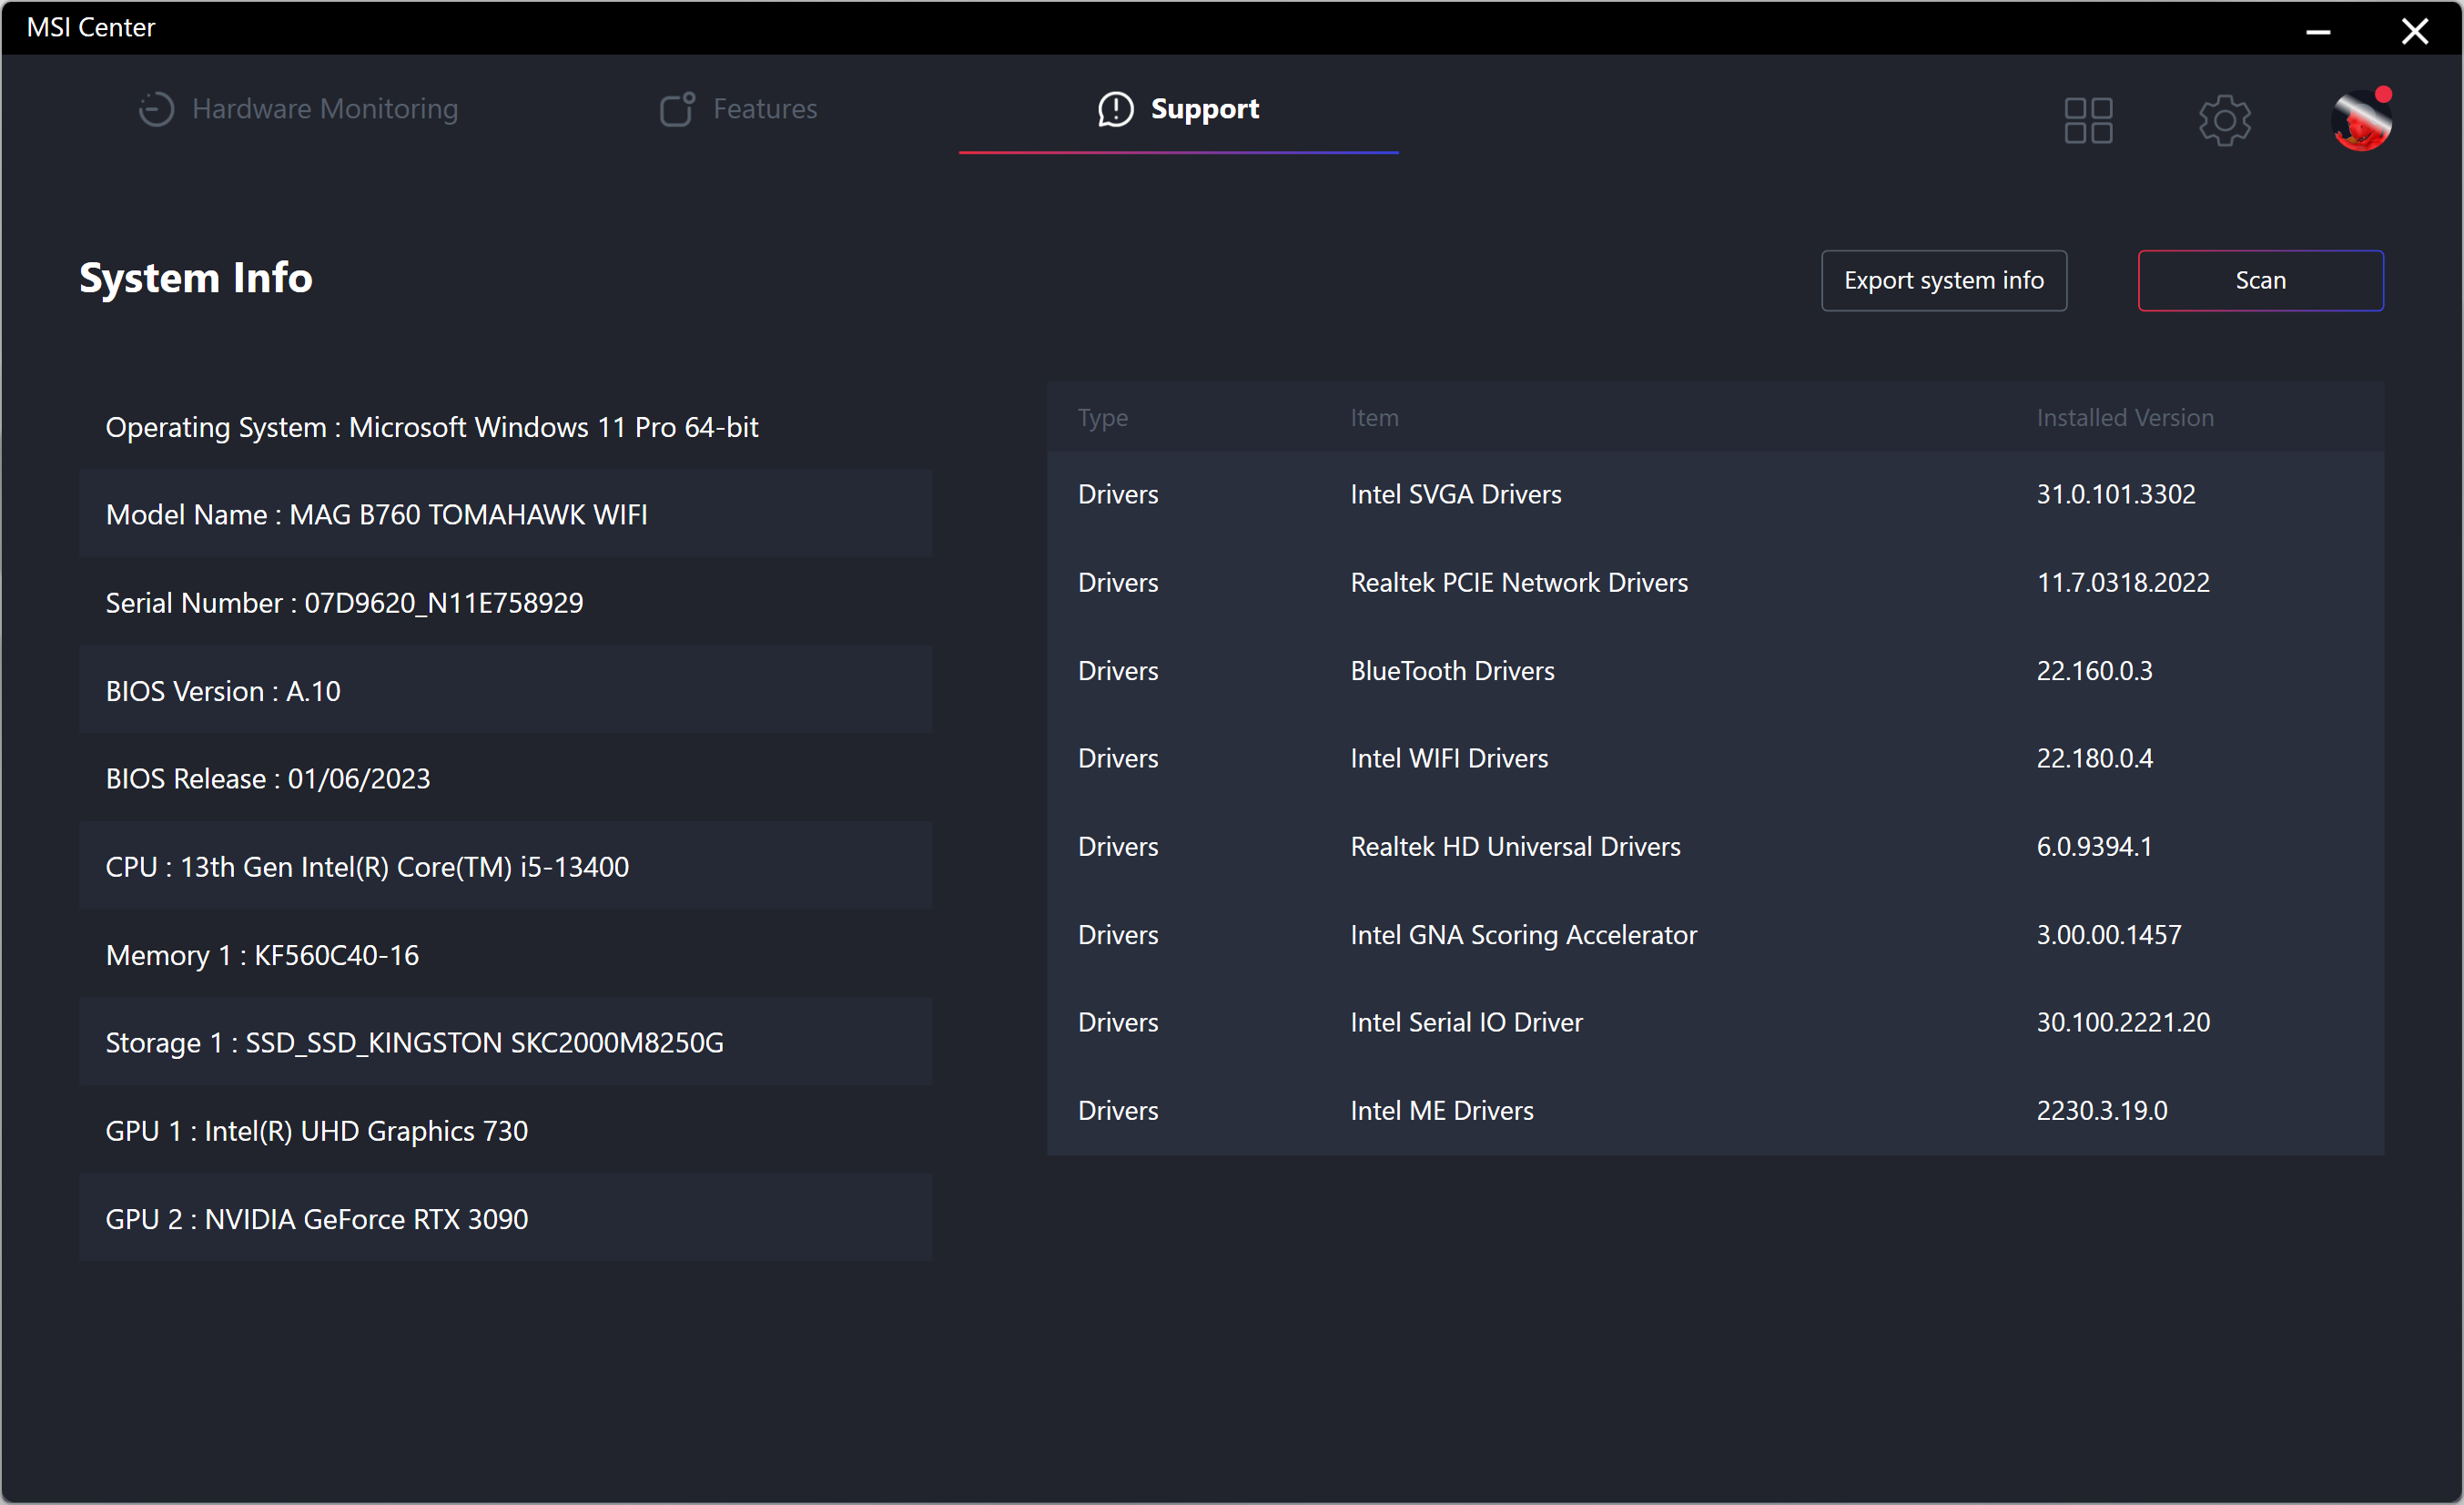Click Drivers type in Intel ME row
Viewport: 2464px width, 1505px height.
[1117, 1110]
